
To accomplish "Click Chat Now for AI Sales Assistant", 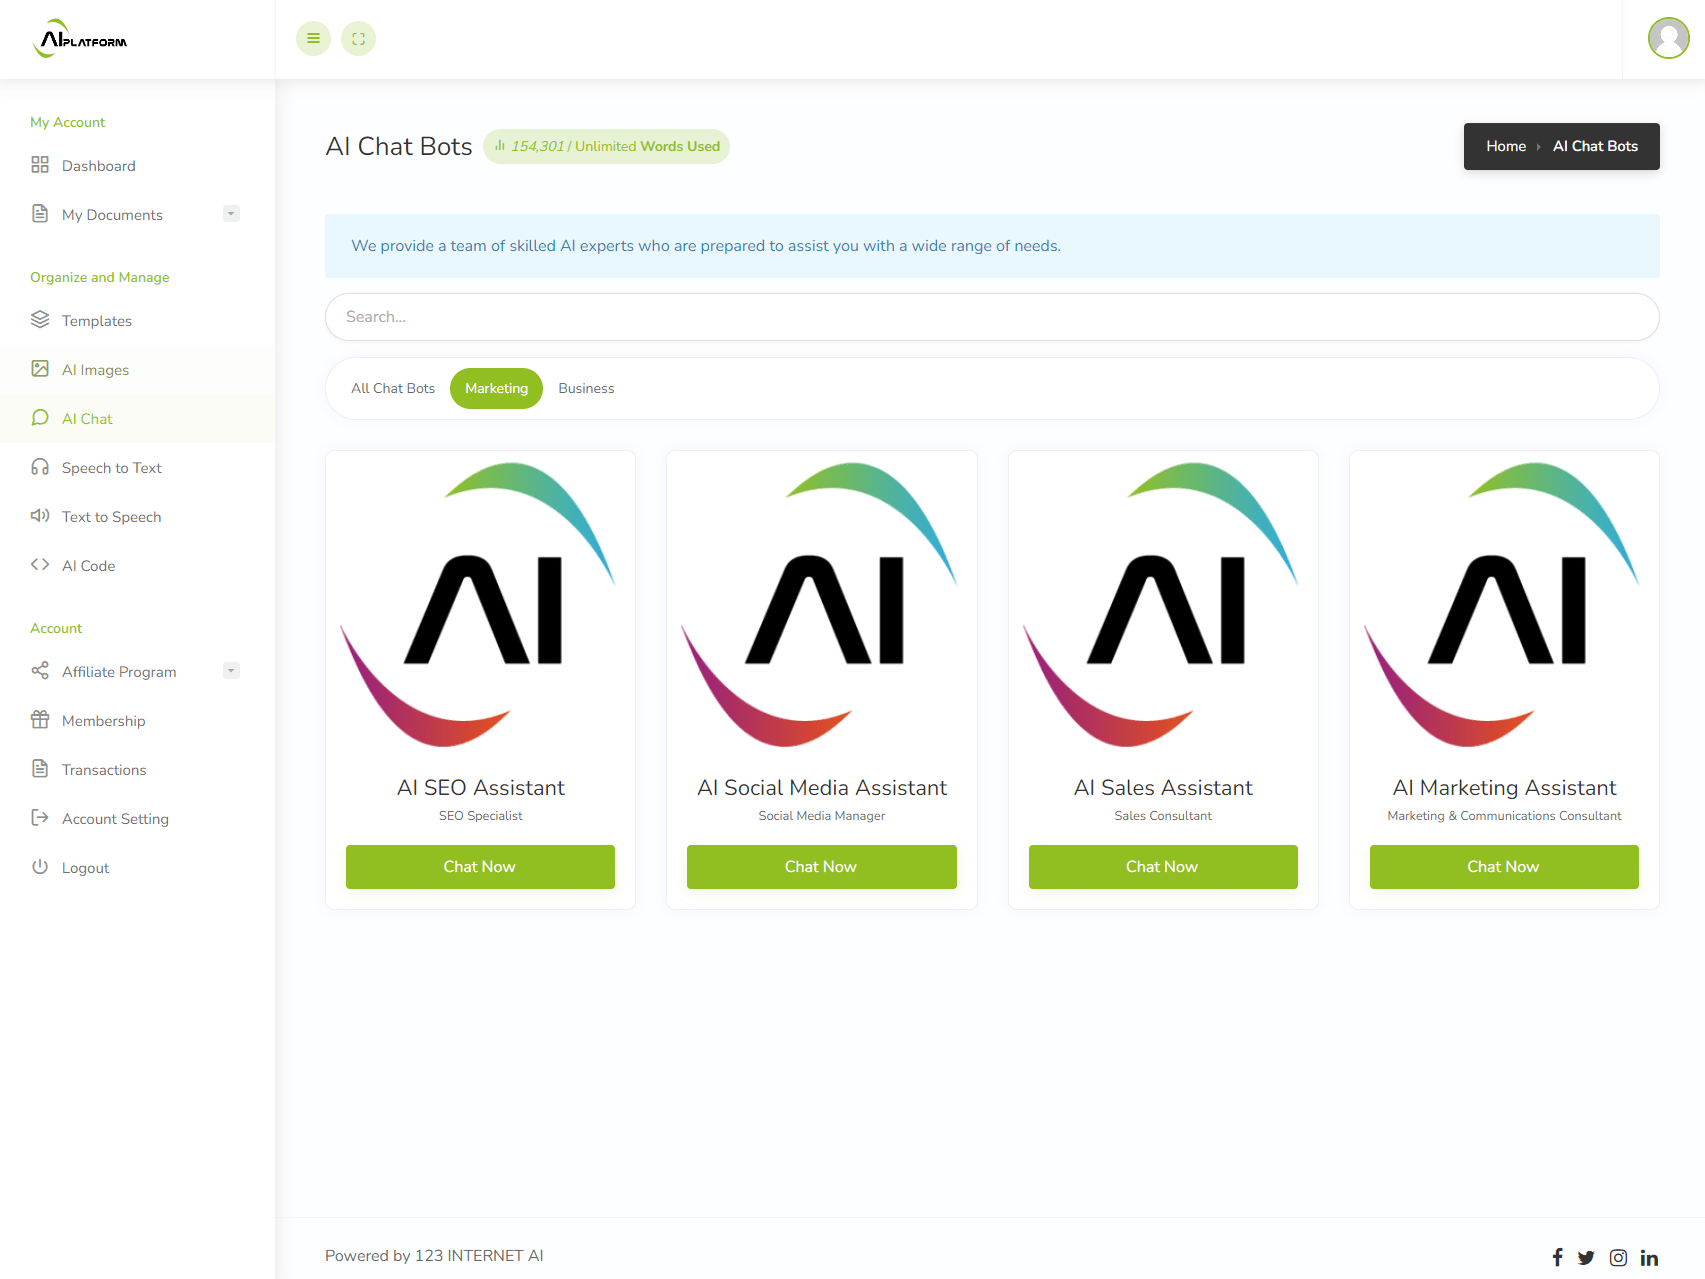I will point(1162,866).
